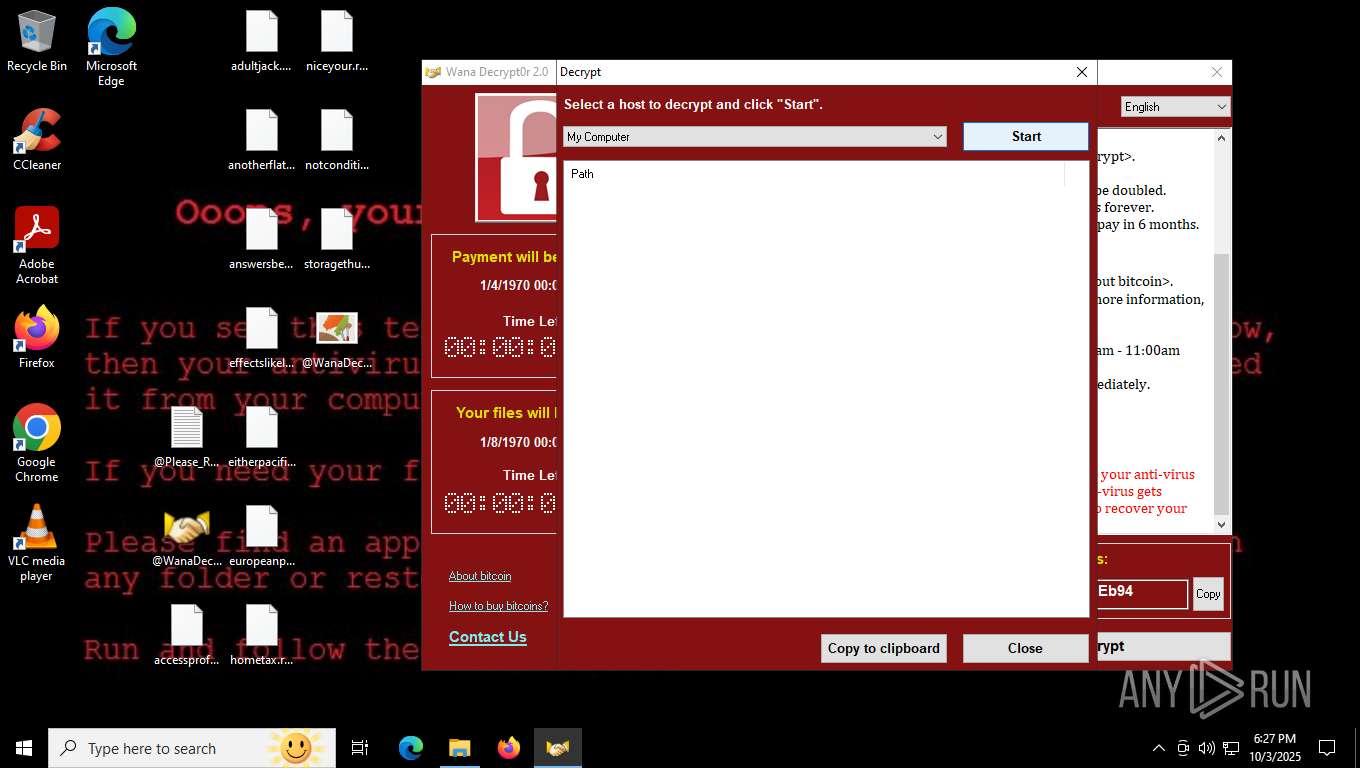
Task: Switch to the Wana Decrypt0r taskbar item
Action: point(558,748)
